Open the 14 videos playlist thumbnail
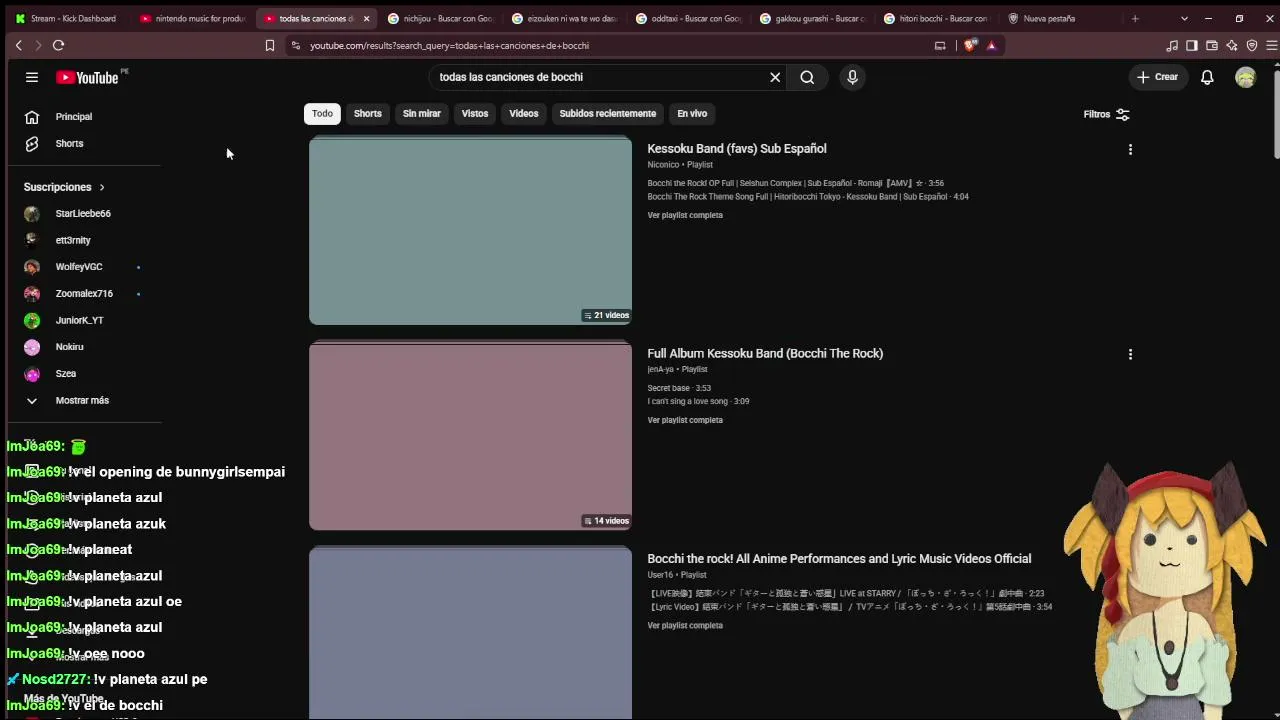The width and height of the screenshot is (1280, 720). click(x=470, y=435)
